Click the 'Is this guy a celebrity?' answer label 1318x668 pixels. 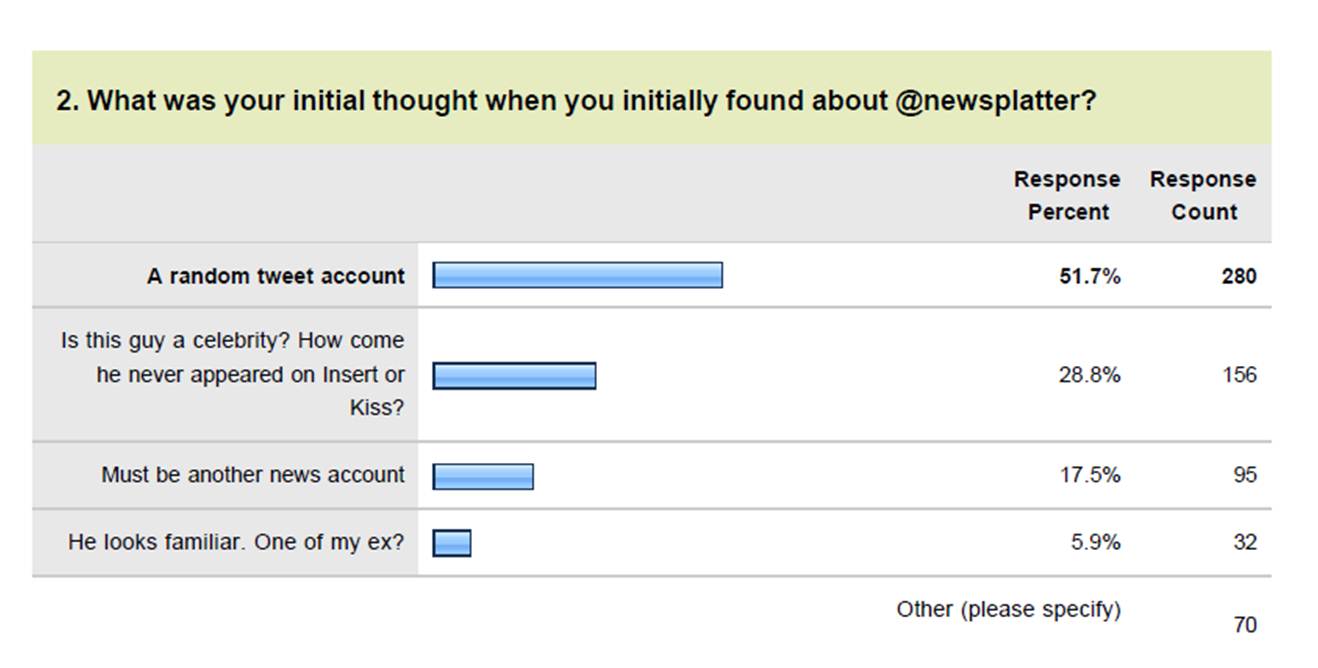232,374
